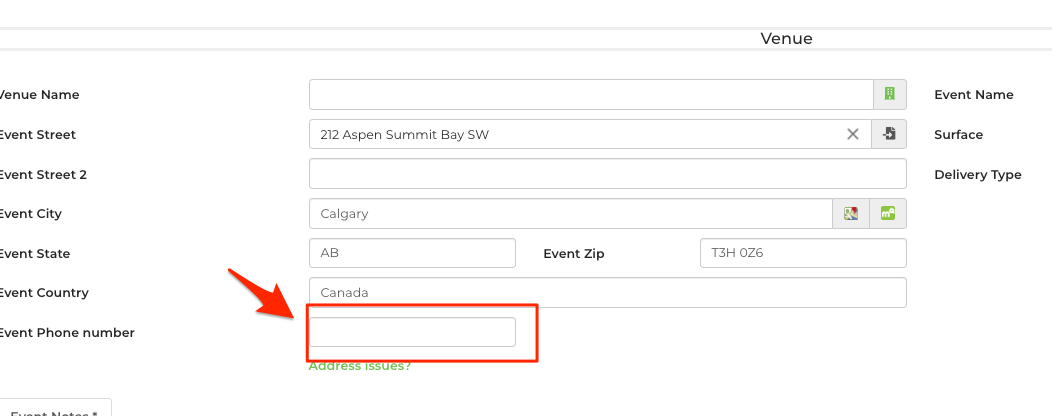The image size is (1052, 416).
Task: Click the Event Street field showing 212 Aspen
Action: [x=575, y=134]
